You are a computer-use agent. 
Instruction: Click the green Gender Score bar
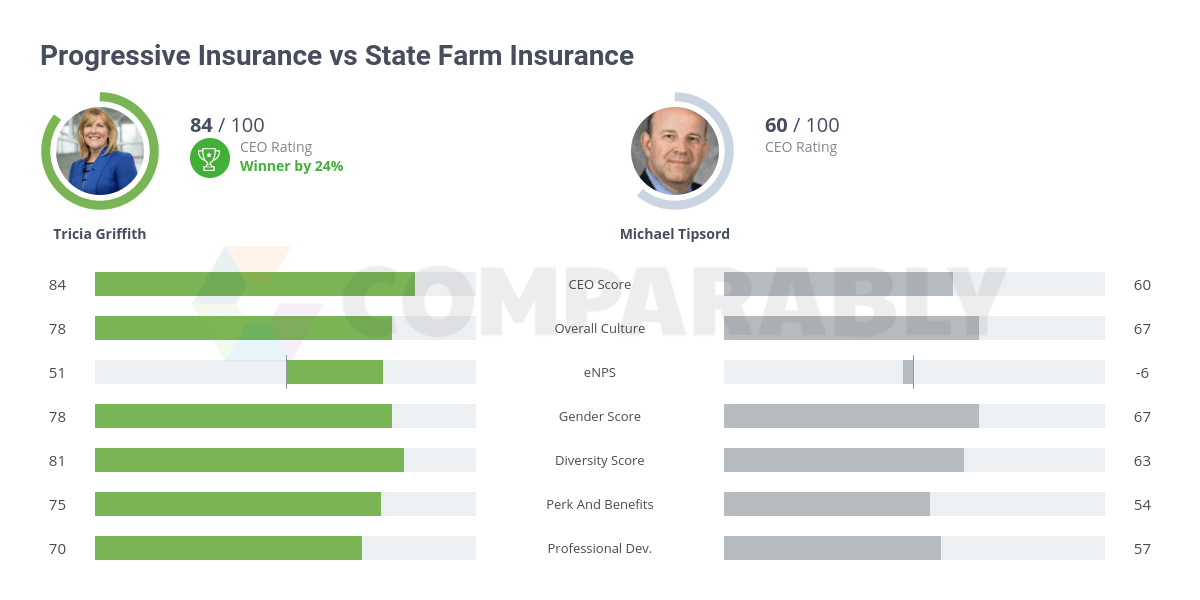coord(243,416)
